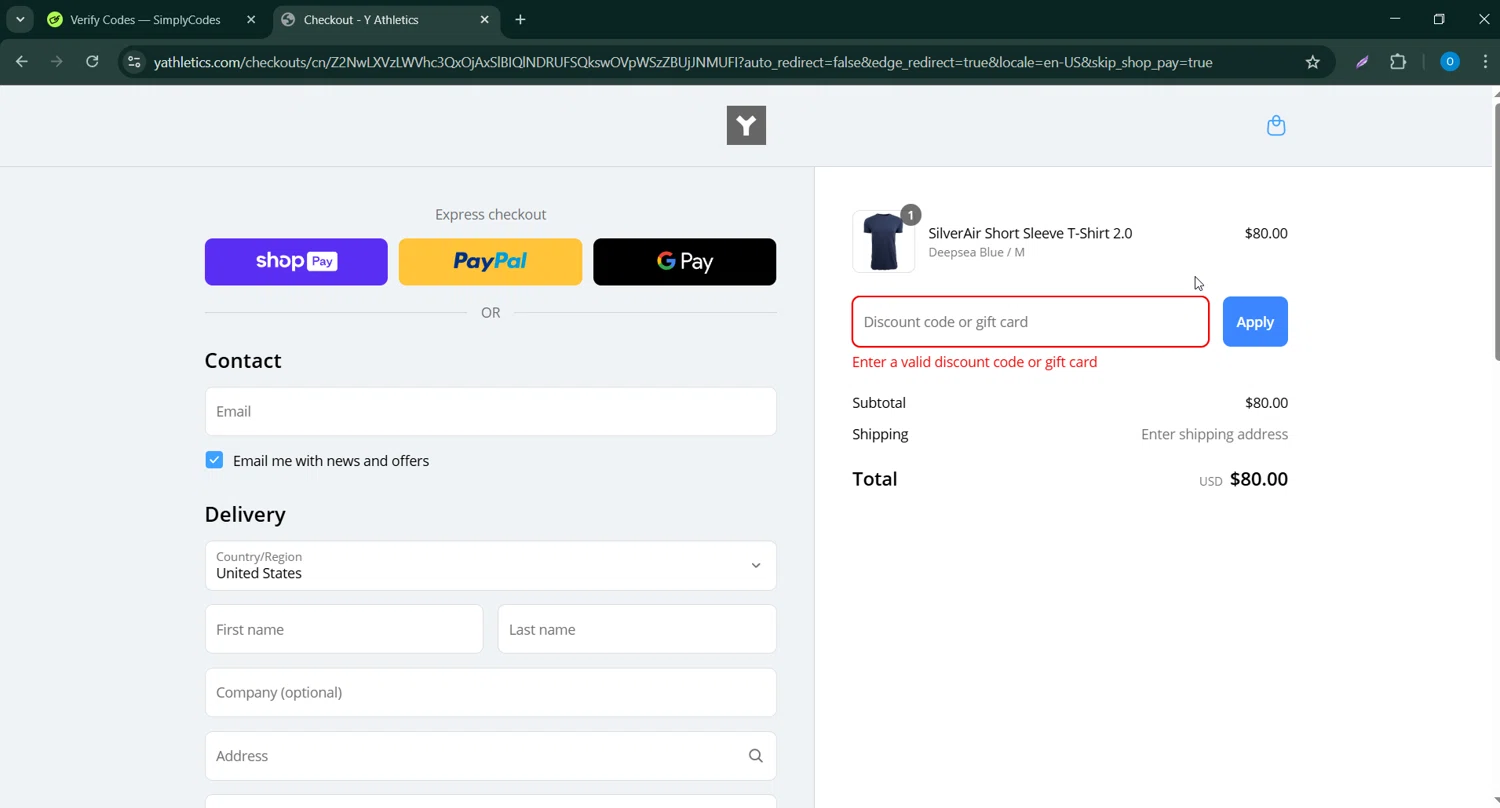The width and height of the screenshot is (1500, 808).
Task: Reload the checkout page
Action: pyautogui.click(x=92, y=62)
